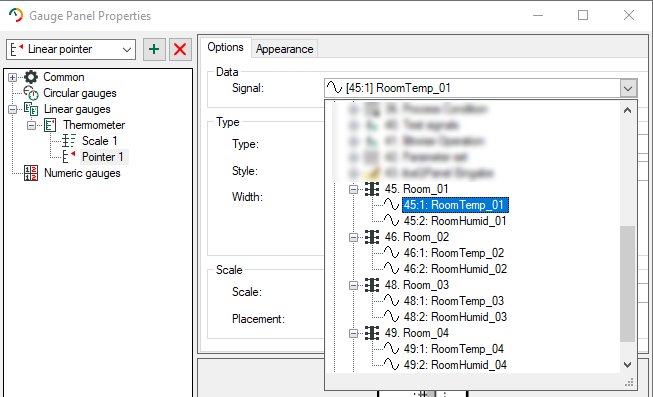Expand the Common tree node
The width and height of the screenshot is (653, 397).
click(x=12, y=77)
